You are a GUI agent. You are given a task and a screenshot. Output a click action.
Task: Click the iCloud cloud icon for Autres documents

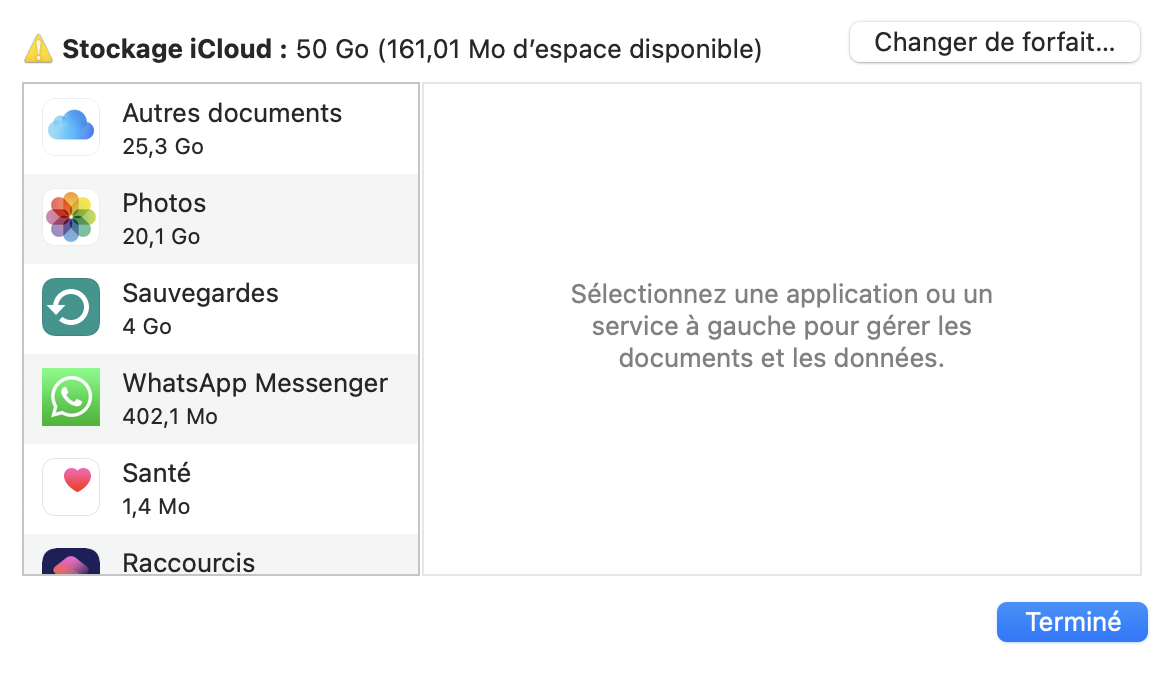pyautogui.click(x=71, y=127)
